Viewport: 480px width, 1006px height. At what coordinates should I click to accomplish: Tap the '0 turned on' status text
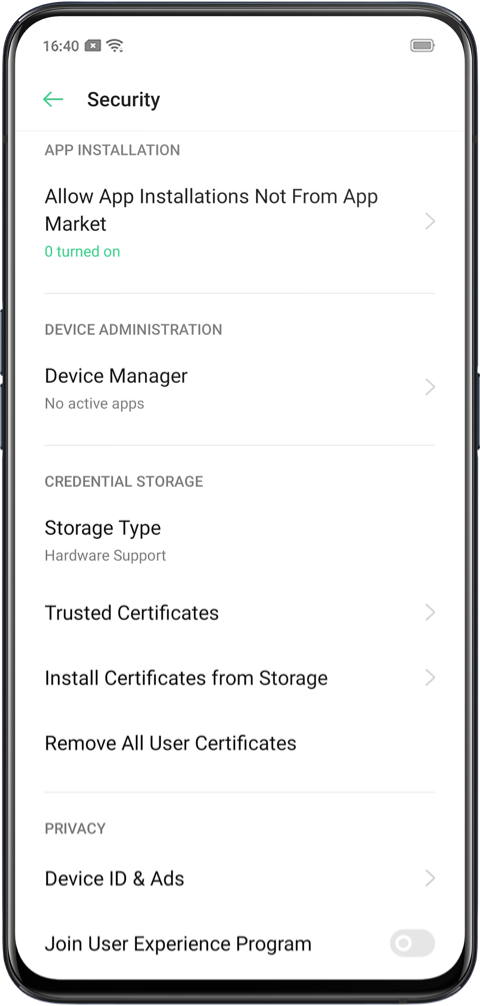coord(82,252)
